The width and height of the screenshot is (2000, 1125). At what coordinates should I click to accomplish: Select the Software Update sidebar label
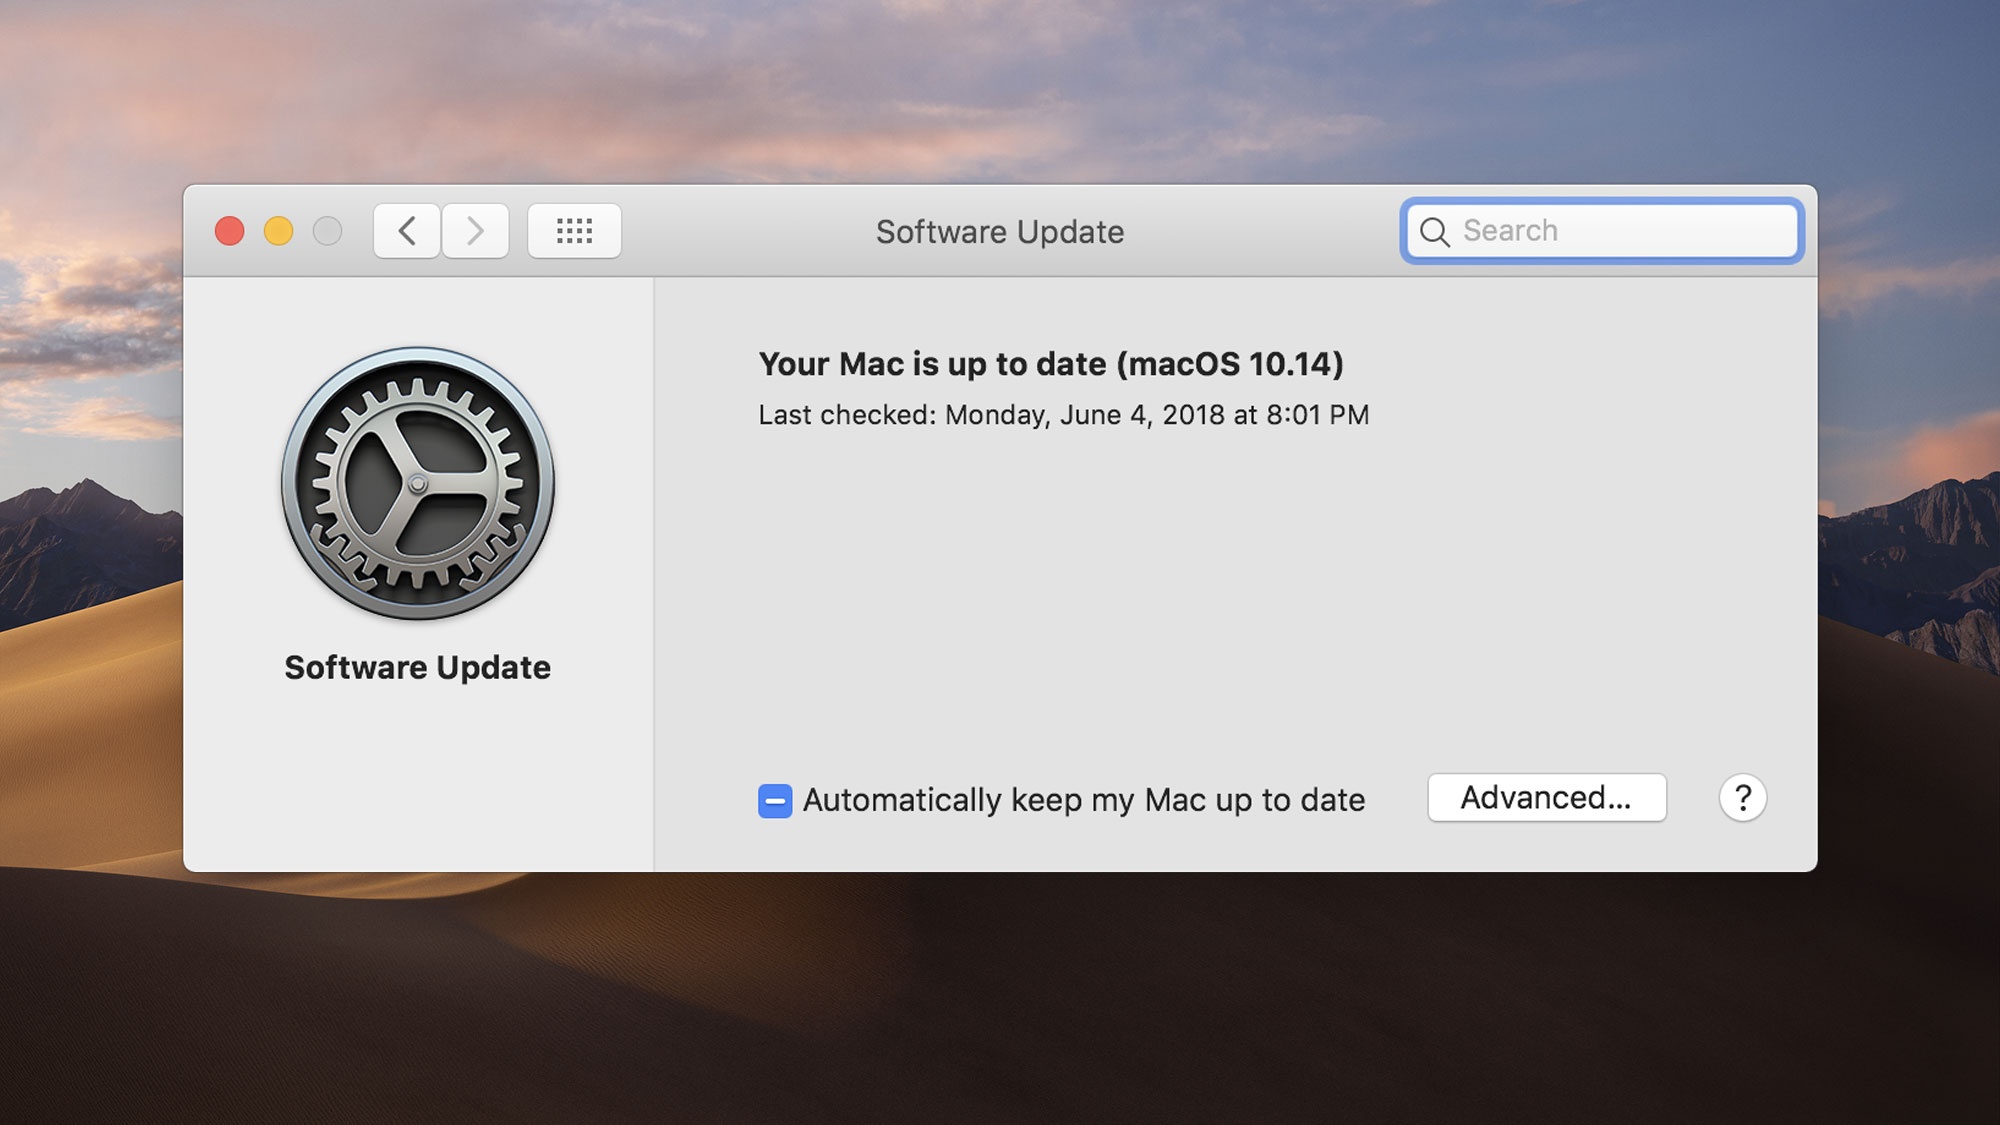[x=417, y=667]
